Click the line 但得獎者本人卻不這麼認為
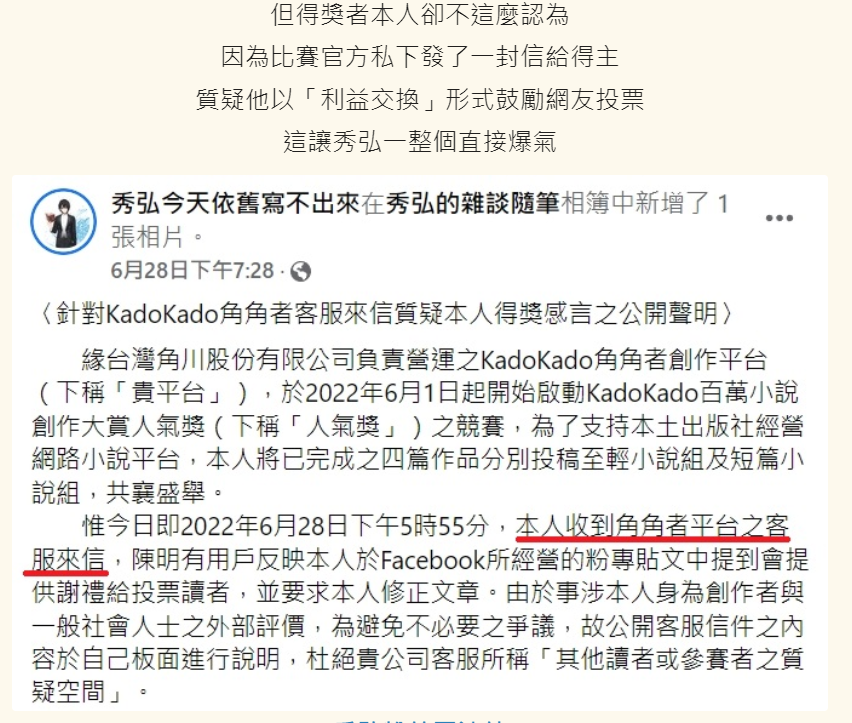The height and width of the screenshot is (723, 852). pos(419,15)
